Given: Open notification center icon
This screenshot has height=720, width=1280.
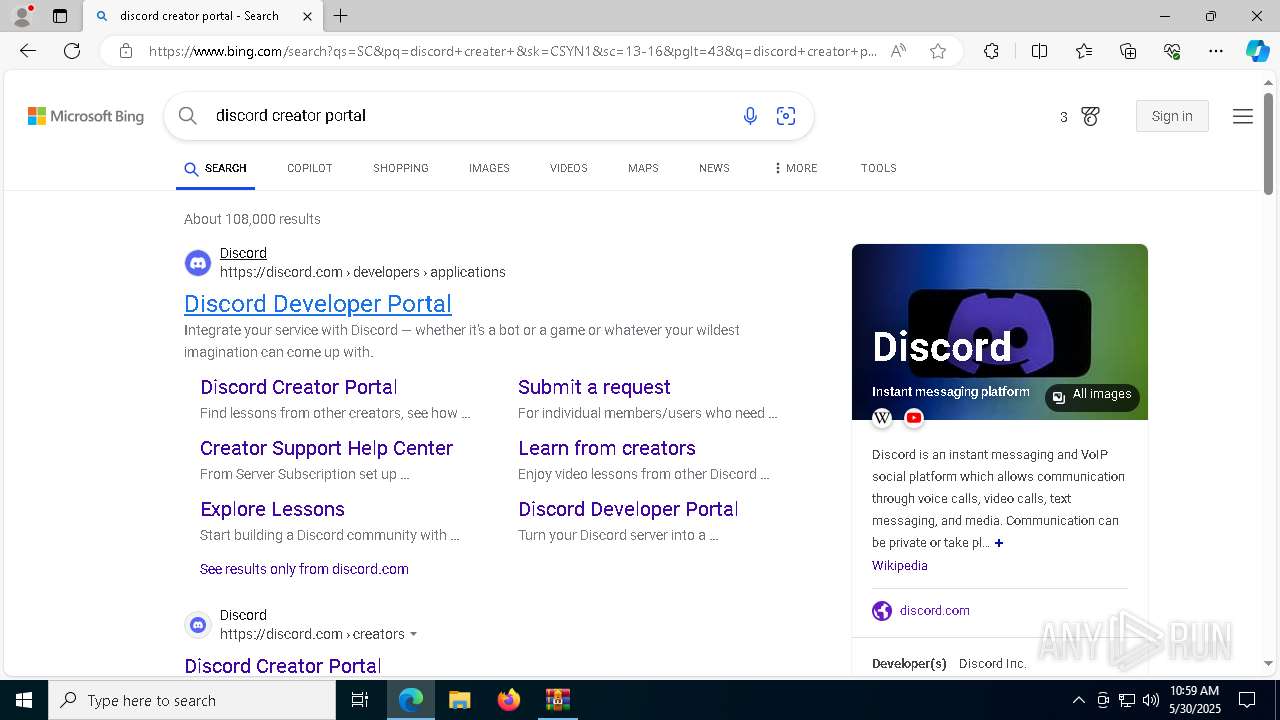Looking at the screenshot, I should 1247,700.
